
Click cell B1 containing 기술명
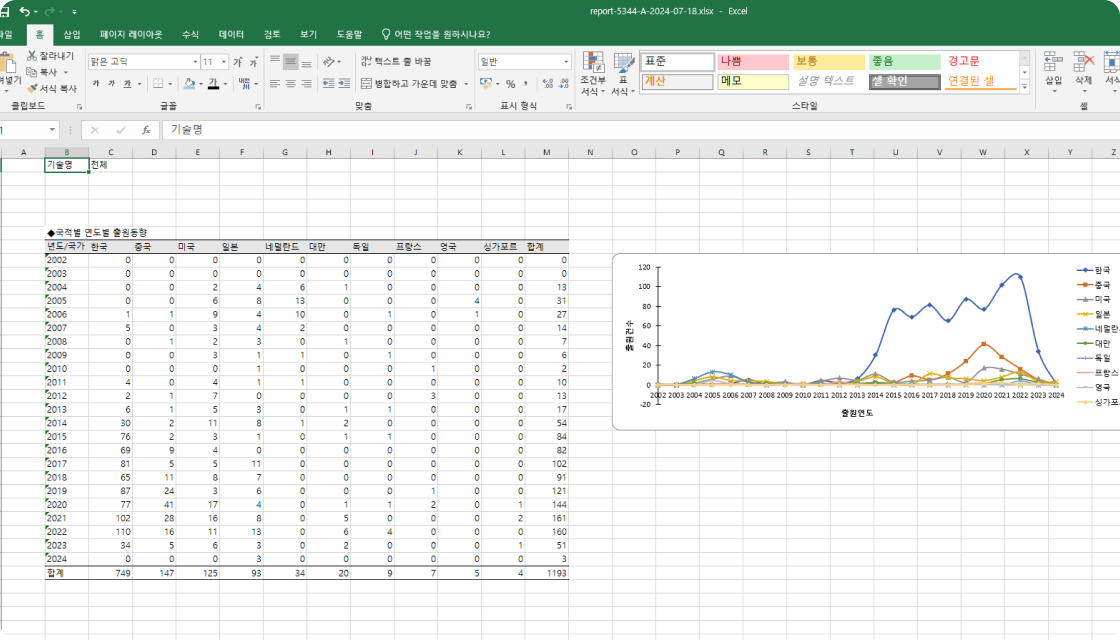point(66,165)
